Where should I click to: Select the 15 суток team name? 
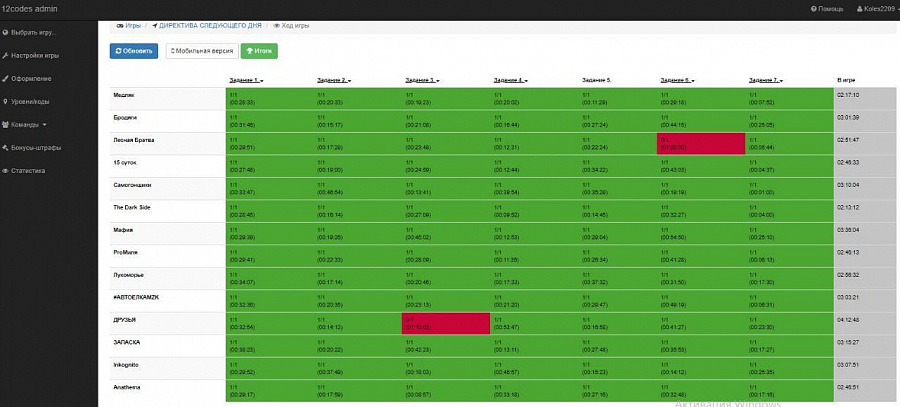125,162
